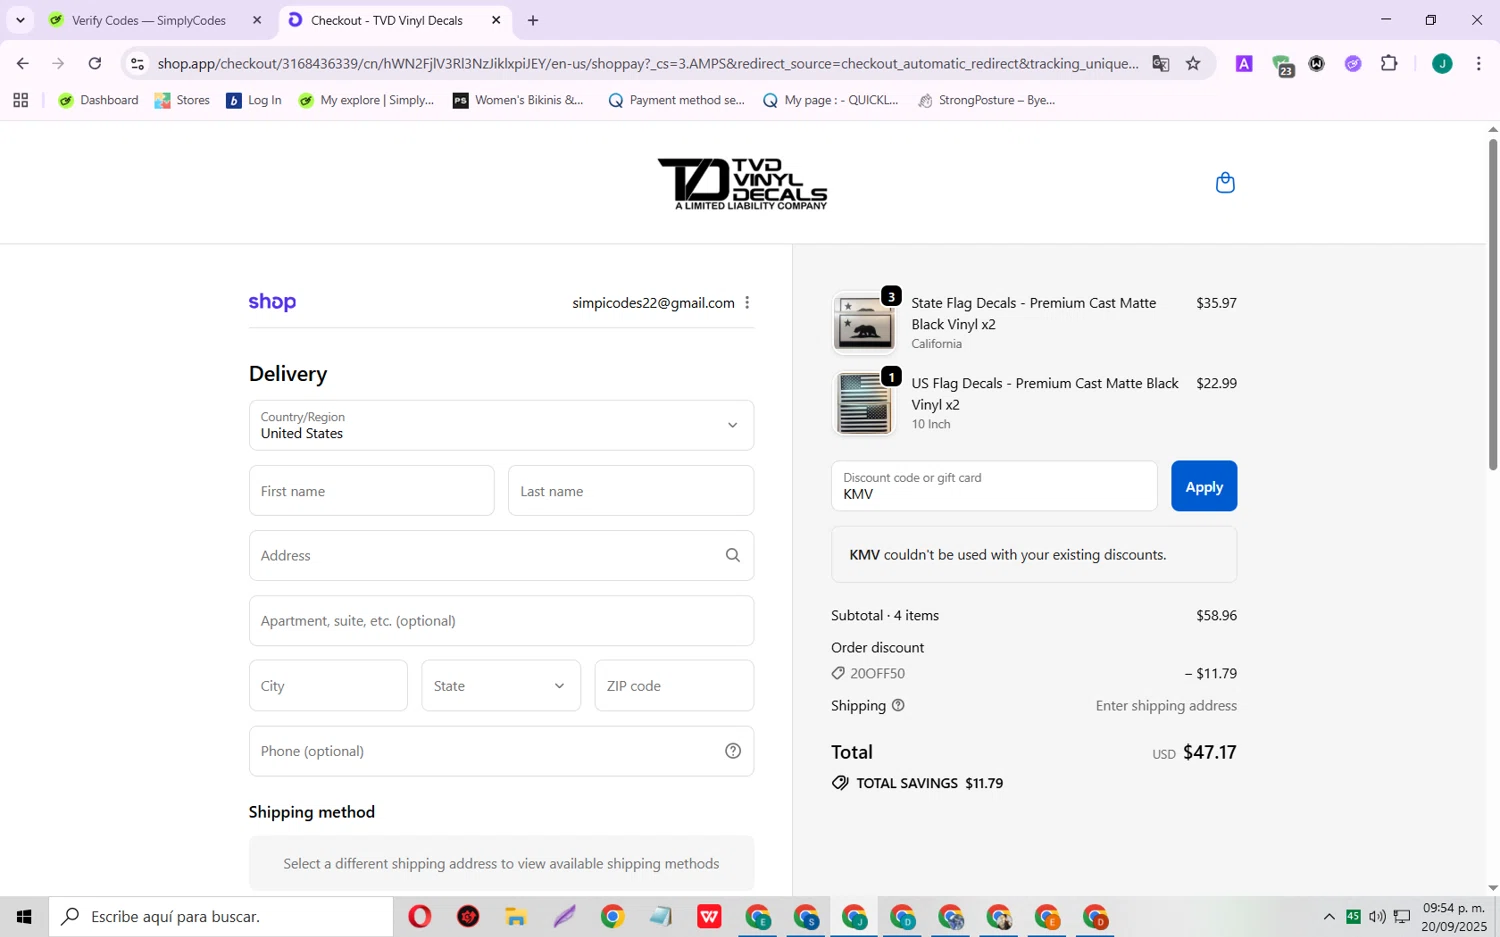Image resolution: width=1500 pixels, height=937 pixels.
Task: Open the Log In bookmark
Action: 254,100
